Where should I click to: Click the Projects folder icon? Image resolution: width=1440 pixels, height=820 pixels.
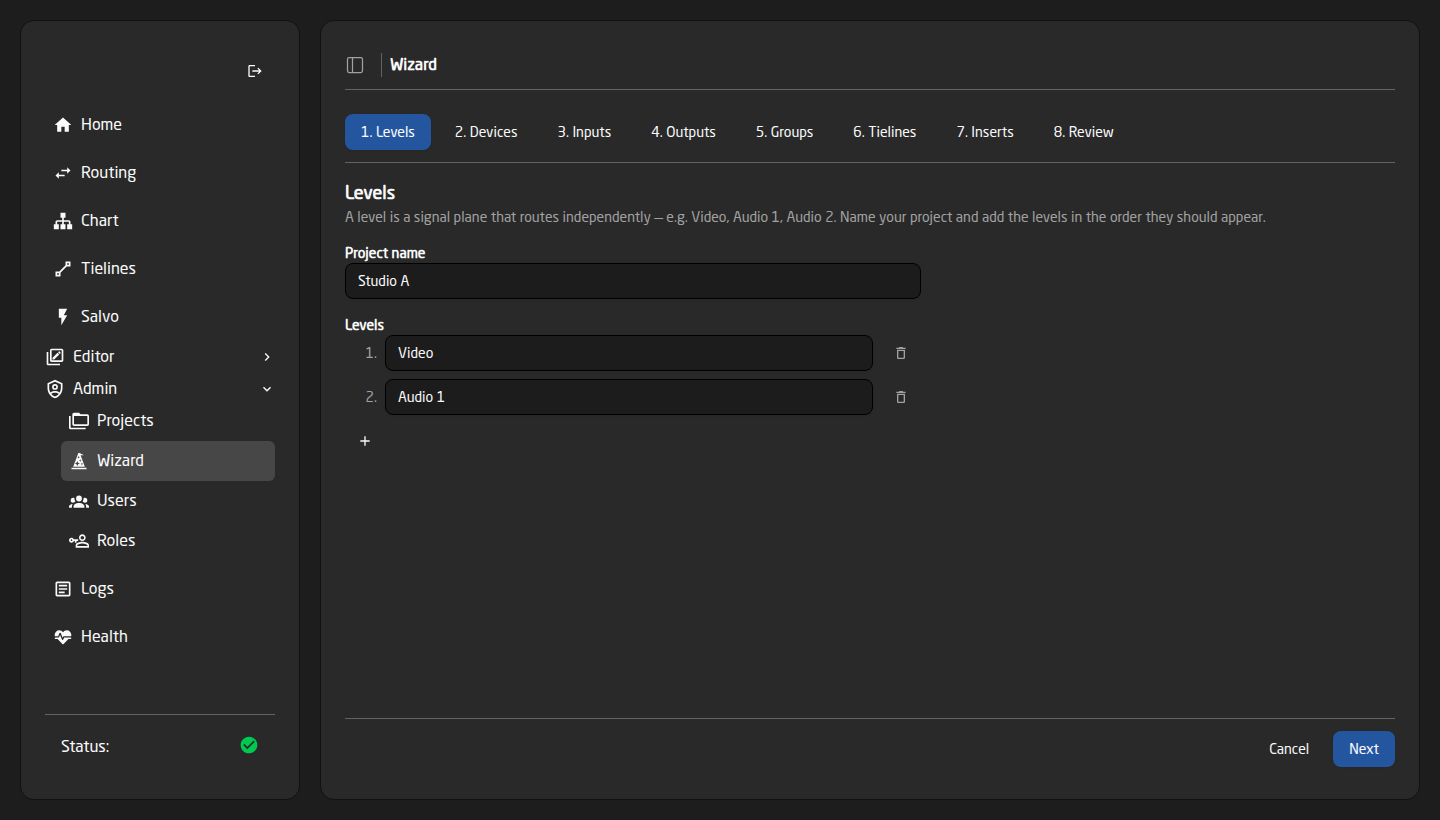[x=79, y=421]
